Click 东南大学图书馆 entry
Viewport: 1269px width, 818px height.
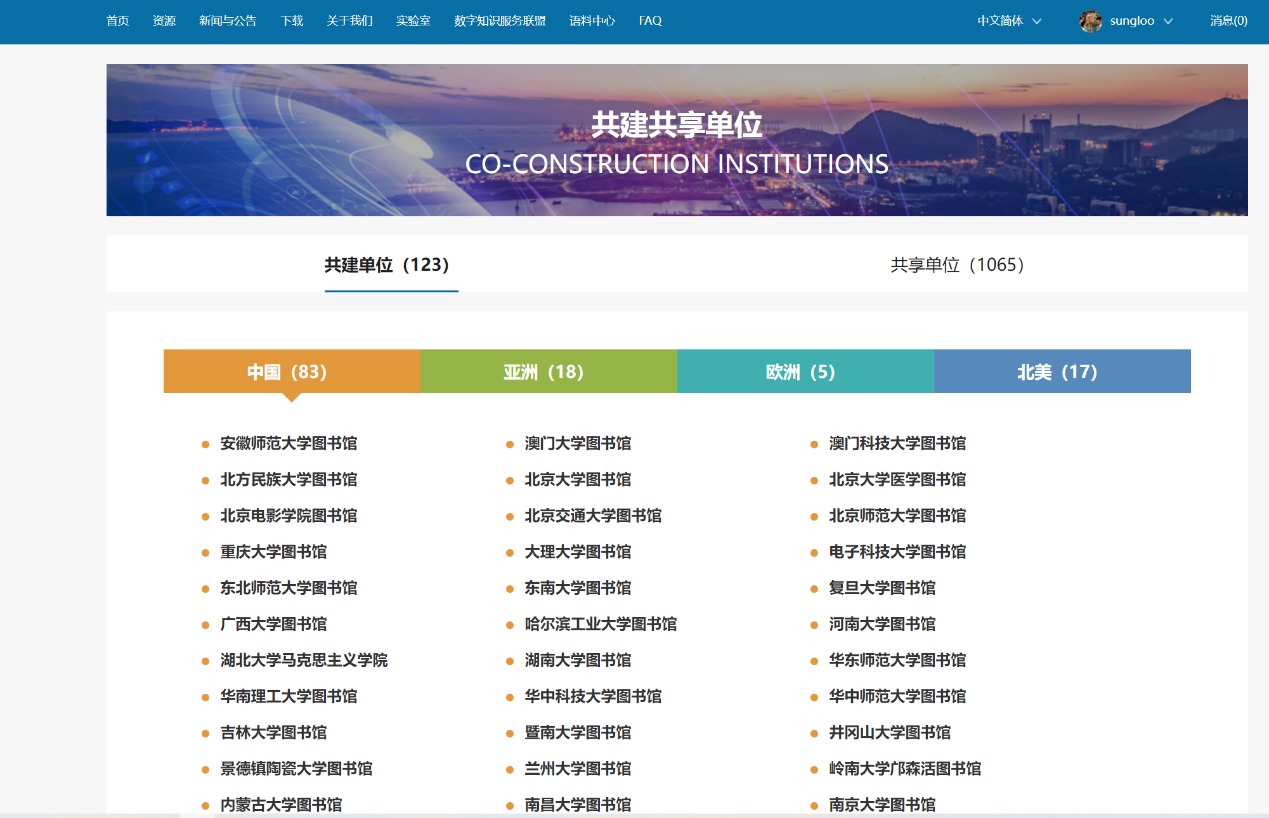[578, 587]
